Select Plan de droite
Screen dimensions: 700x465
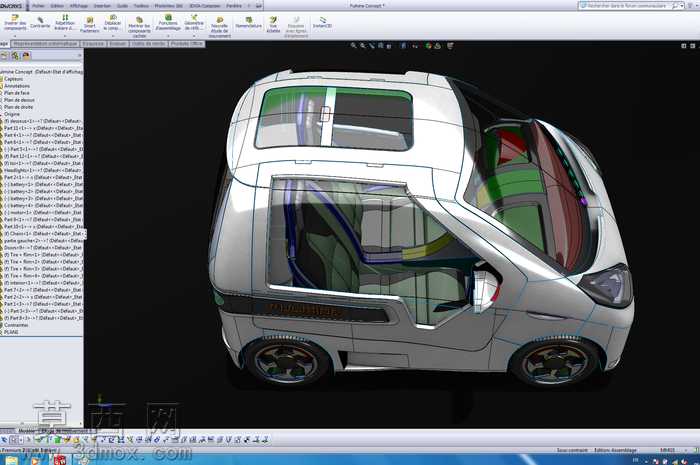click(18, 107)
